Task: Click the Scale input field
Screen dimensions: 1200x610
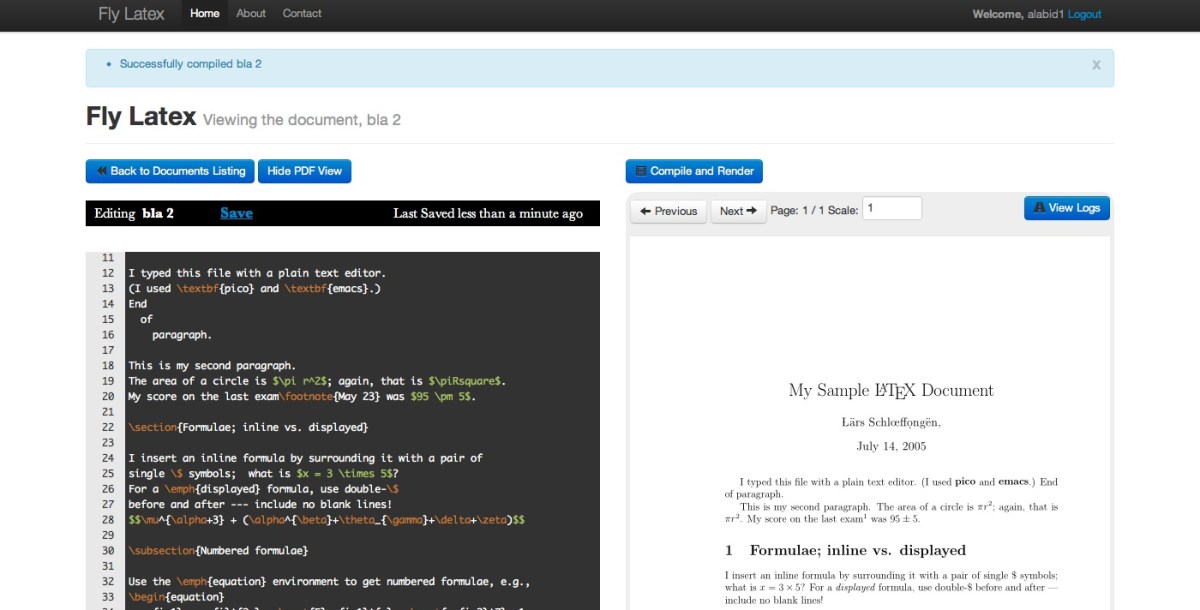Action: [891, 208]
